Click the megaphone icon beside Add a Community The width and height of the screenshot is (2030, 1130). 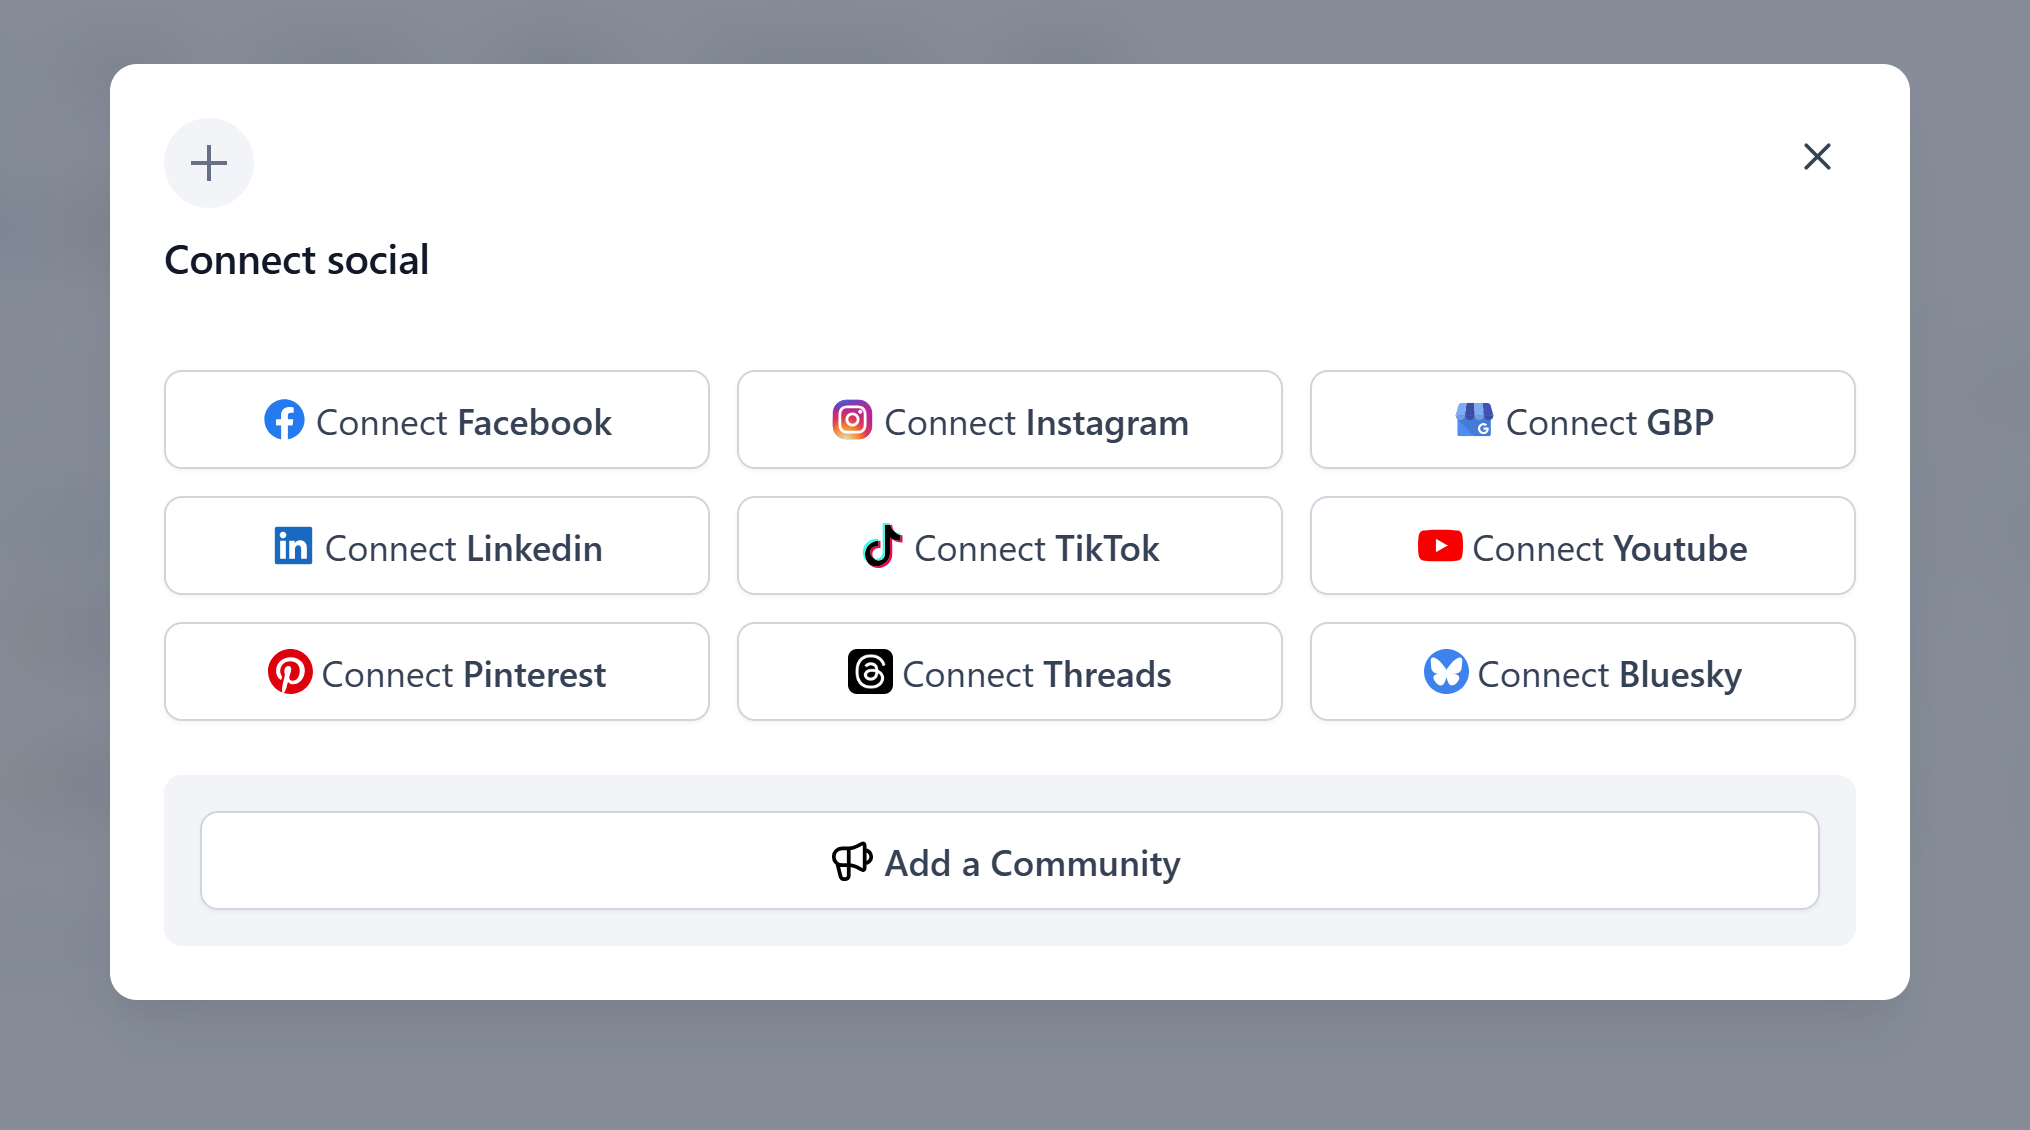click(x=852, y=861)
